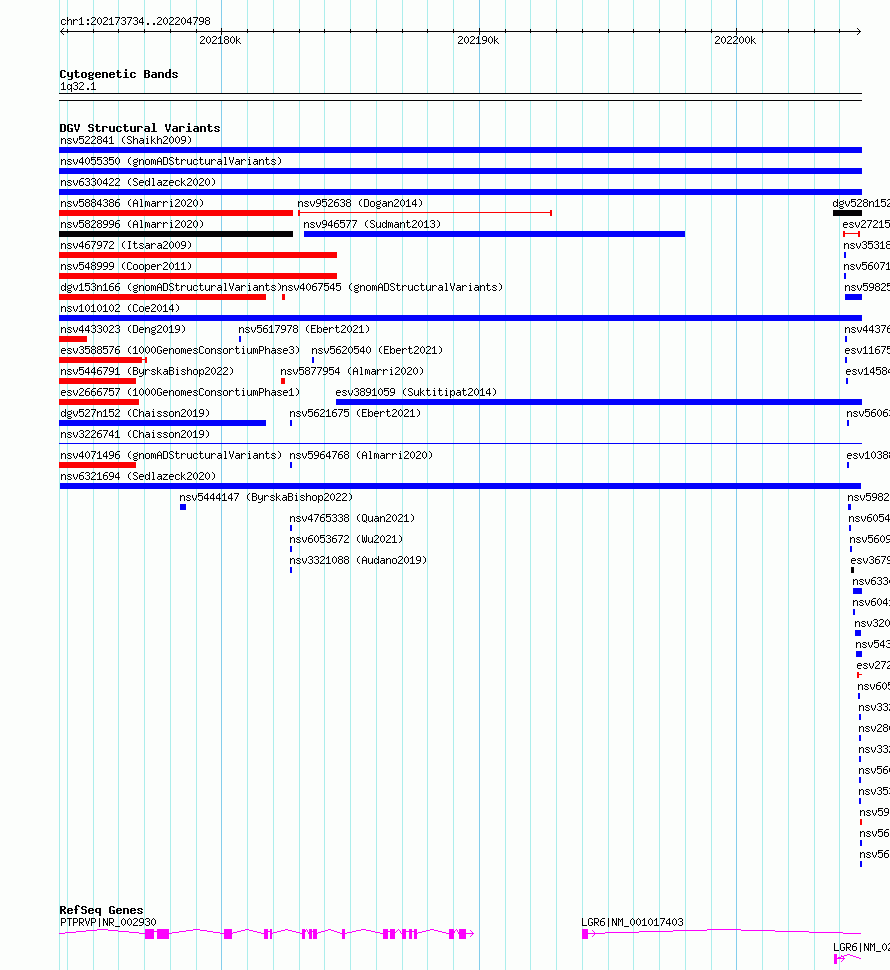Click the nsv6053672 (Wu2021) label
This screenshot has width=890, height=970.
[x=346, y=540]
